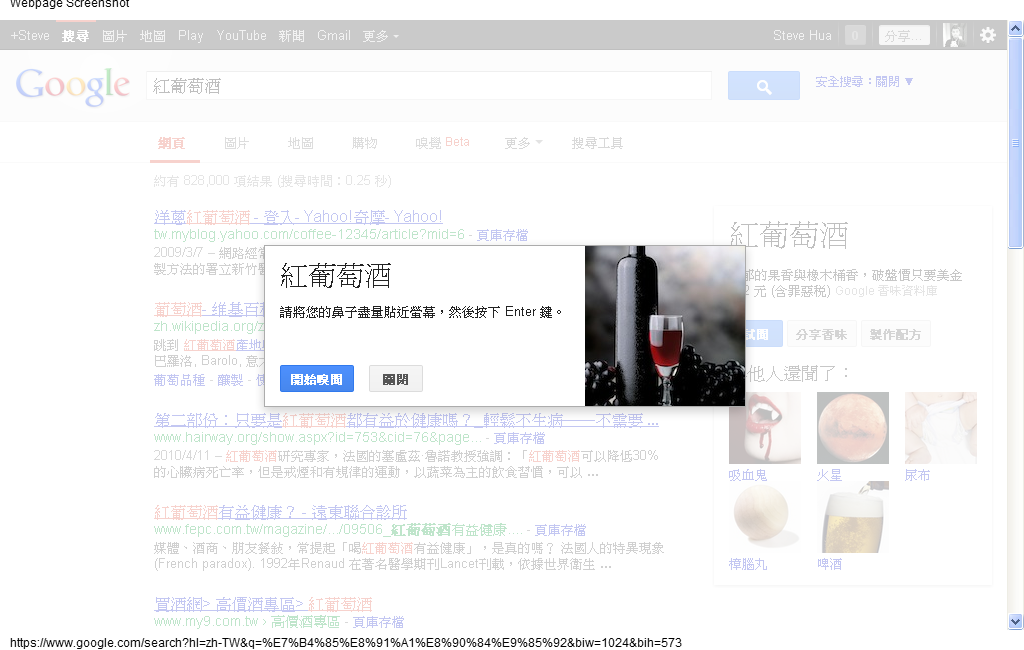Screen dimensions: 1024x650
Task: Click the 開始嗅聞 button
Action: click(x=317, y=379)
